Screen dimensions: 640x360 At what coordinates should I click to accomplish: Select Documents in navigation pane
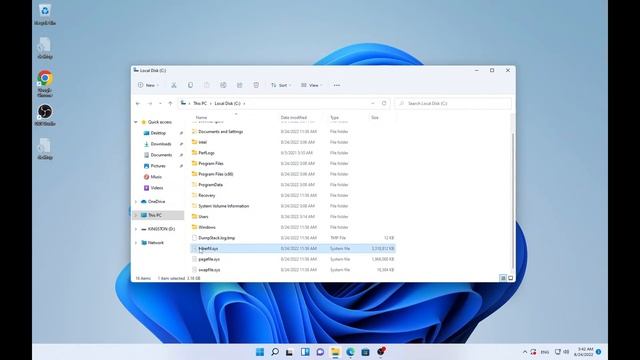click(161, 155)
